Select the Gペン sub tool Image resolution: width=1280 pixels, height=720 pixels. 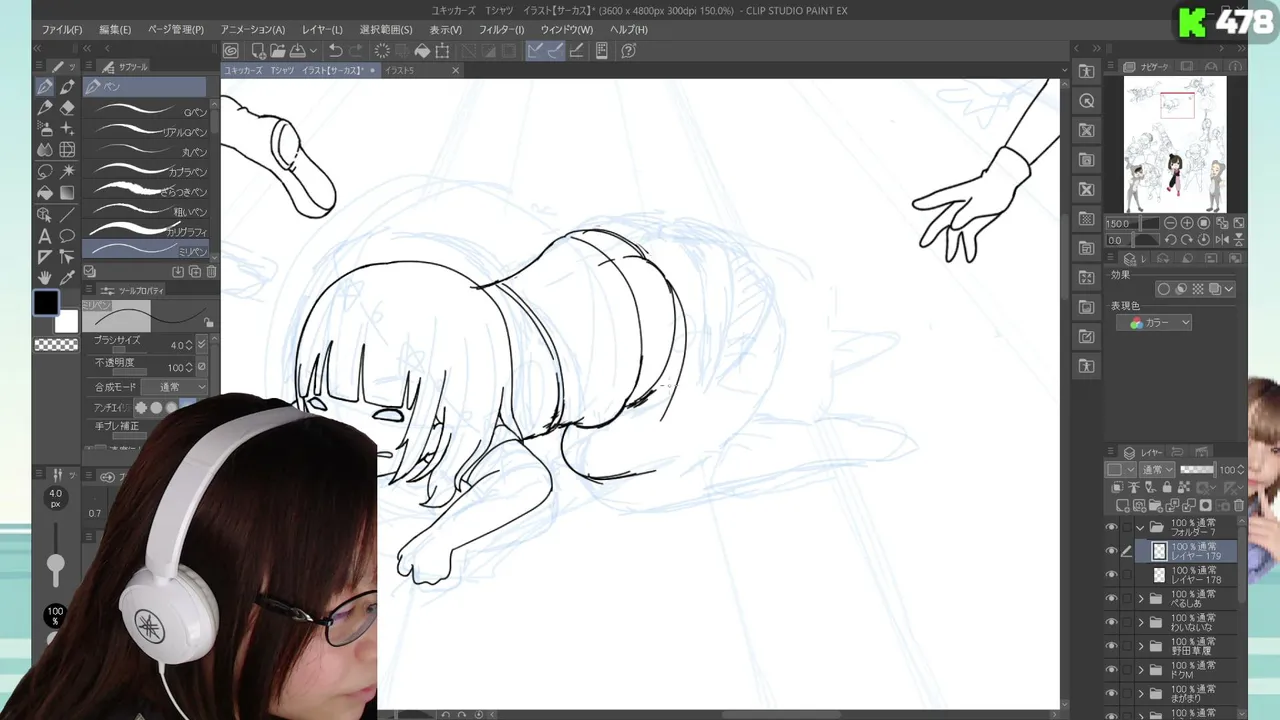[146, 112]
